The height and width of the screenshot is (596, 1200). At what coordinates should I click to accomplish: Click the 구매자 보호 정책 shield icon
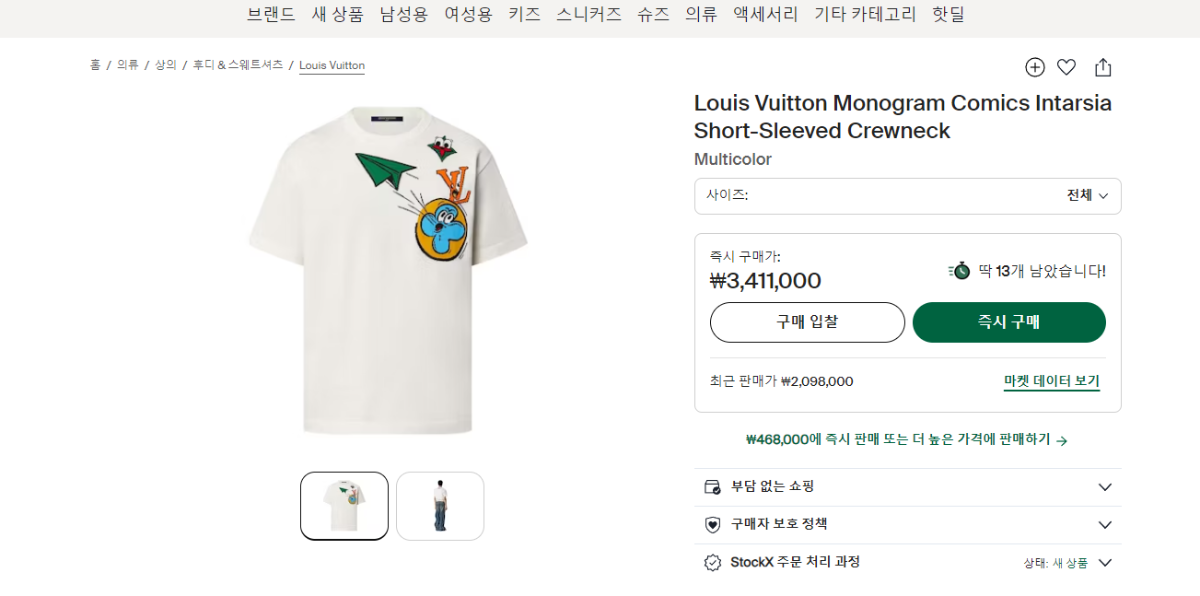712,525
